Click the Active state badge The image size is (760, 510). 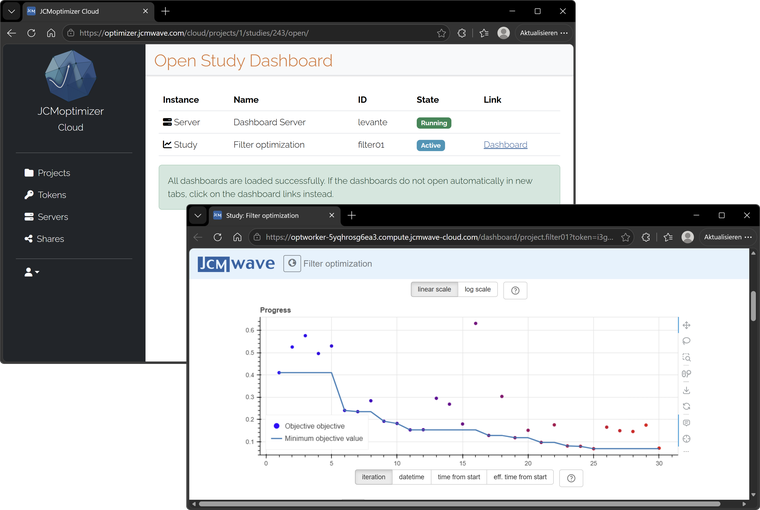(430, 145)
